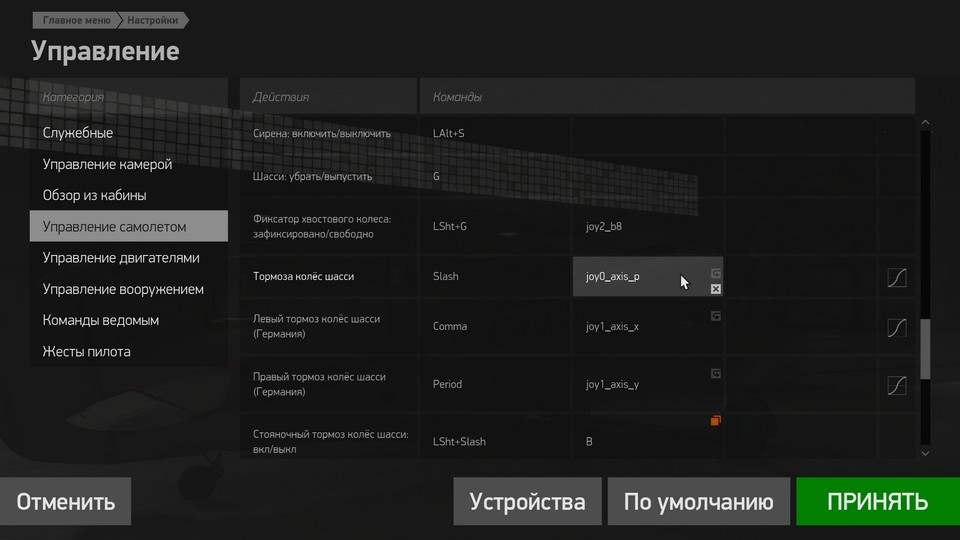Click green ПРИНЯТЬ button
Viewport: 960px width, 540px height.
tap(878, 501)
